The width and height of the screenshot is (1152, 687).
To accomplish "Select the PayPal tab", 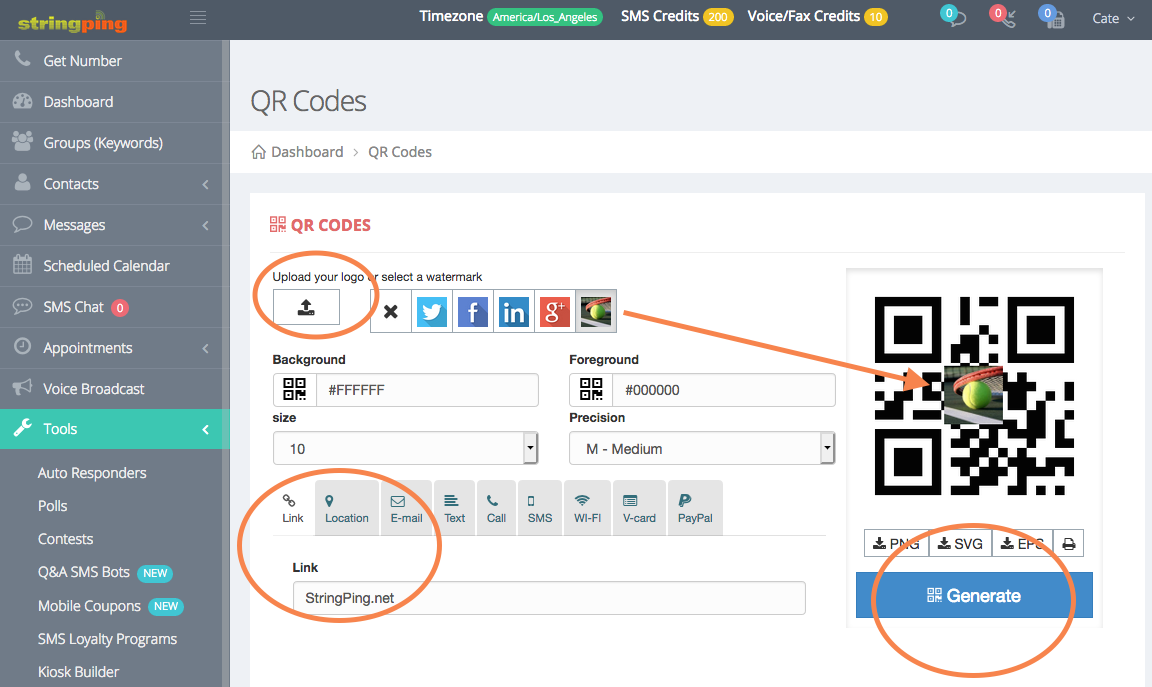I will pyautogui.click(x=695, y=507).
